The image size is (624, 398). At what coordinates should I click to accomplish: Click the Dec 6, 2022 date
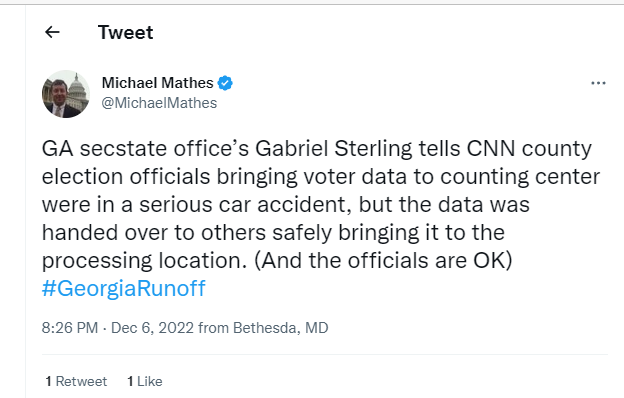[152, 328]
